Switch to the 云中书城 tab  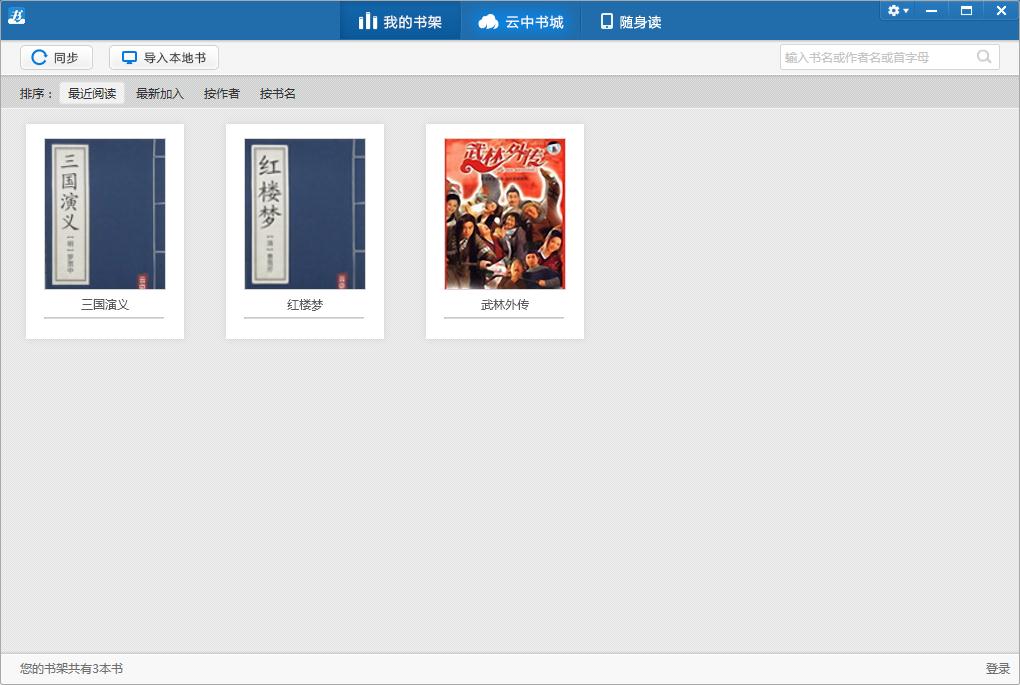click(x=520, y=19)
